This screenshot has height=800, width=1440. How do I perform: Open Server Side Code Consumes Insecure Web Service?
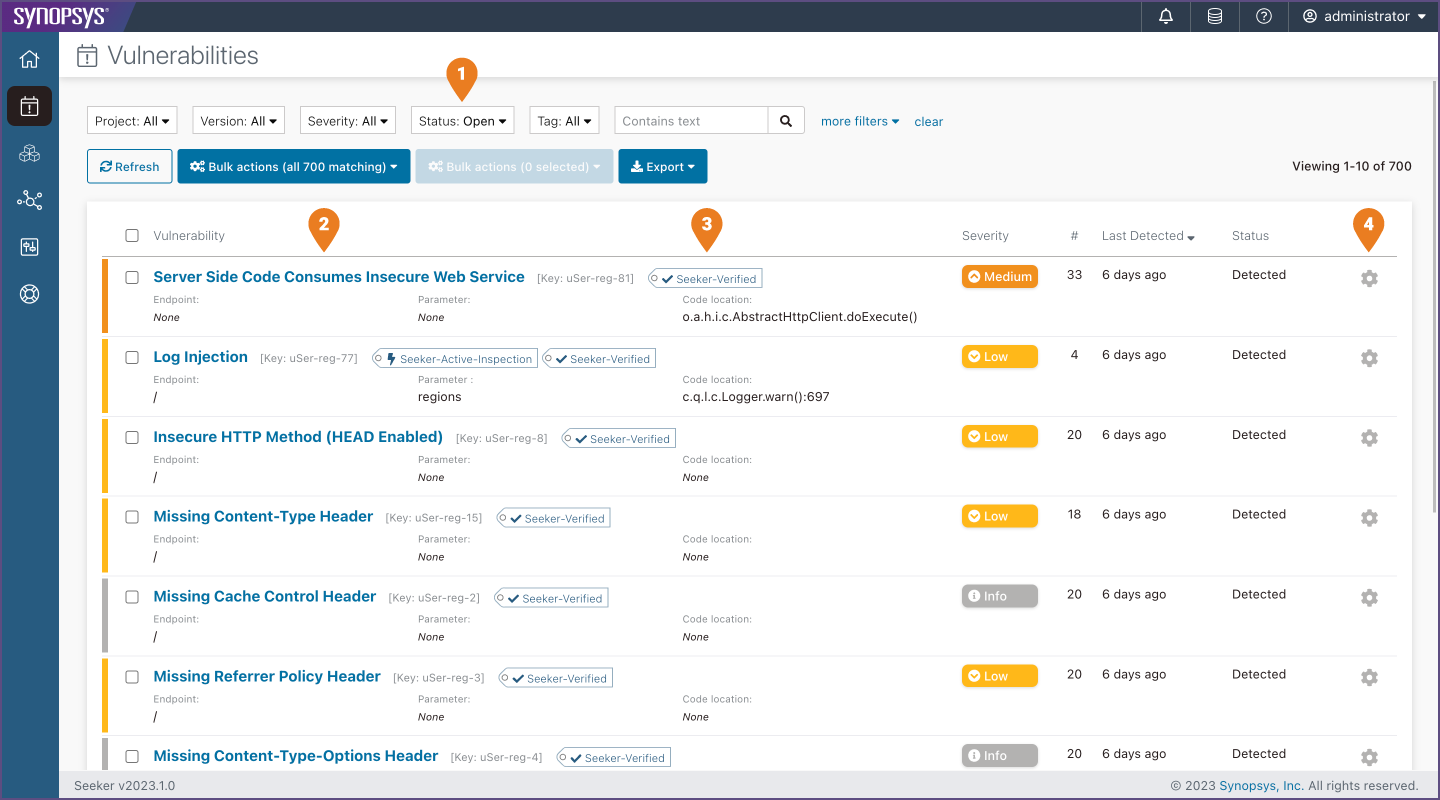click(339, 277)
